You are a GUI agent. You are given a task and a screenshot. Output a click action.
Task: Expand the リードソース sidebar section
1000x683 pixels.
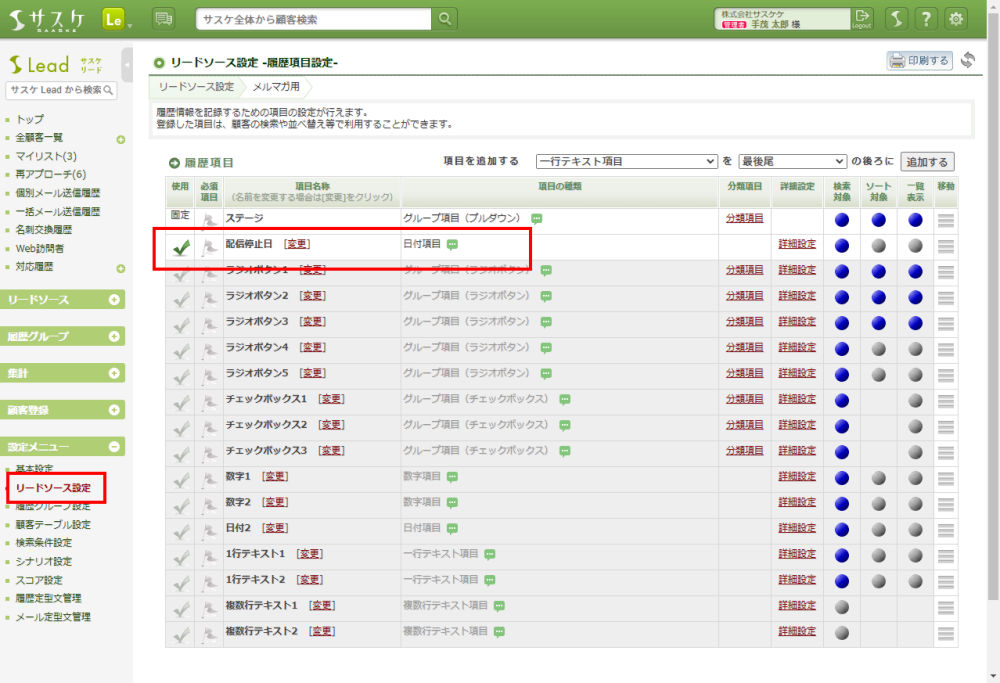pyautogui.click(x=114, y=300)
